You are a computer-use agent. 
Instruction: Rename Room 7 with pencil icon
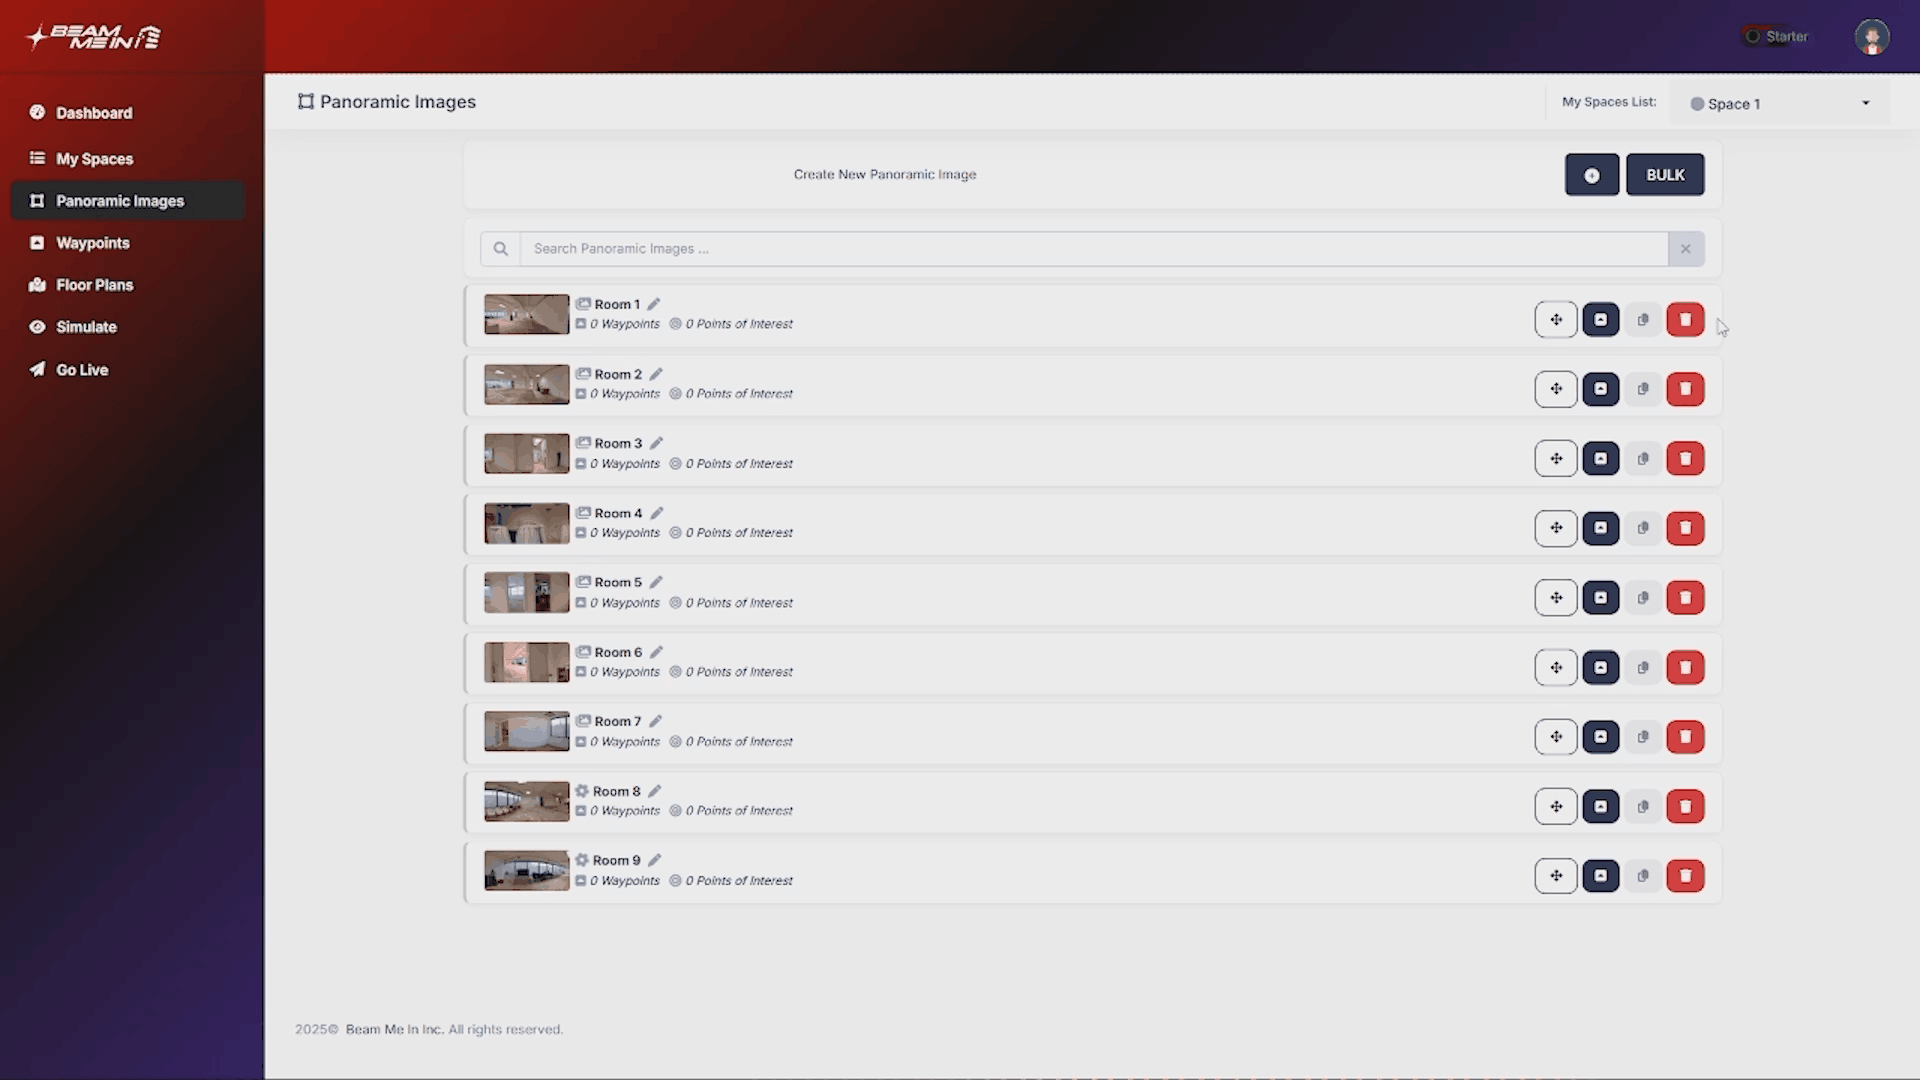[x=656, y=721]
